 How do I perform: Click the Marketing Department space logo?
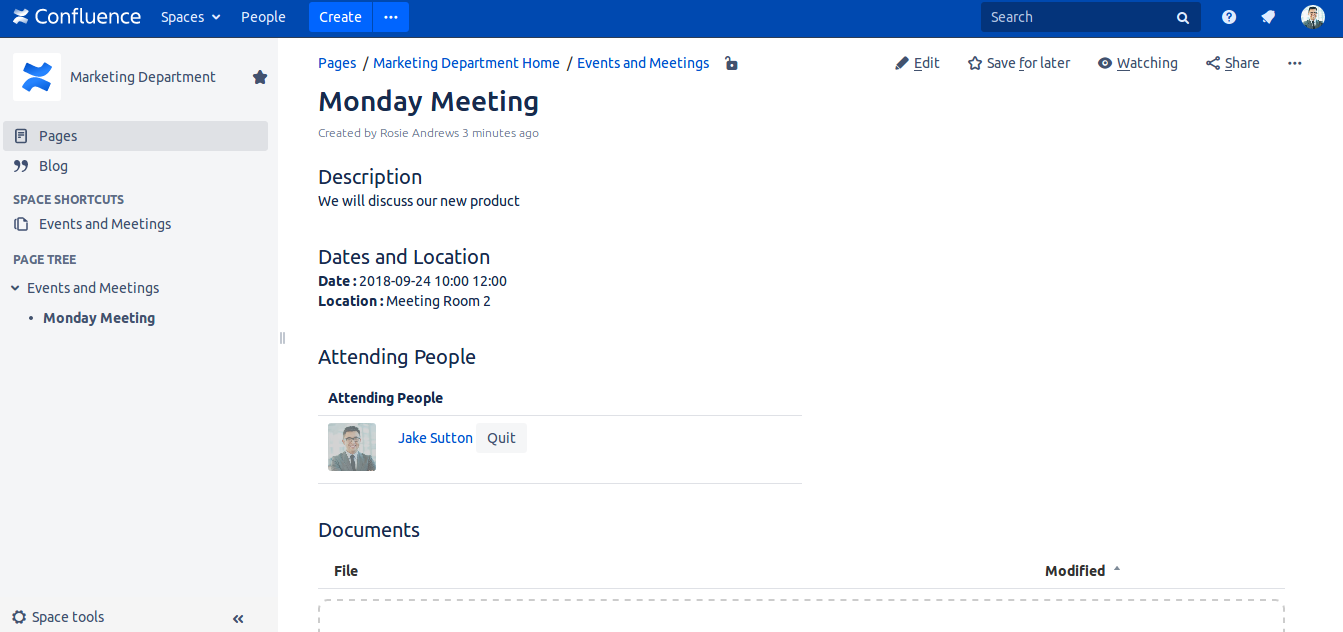point(37,77)
